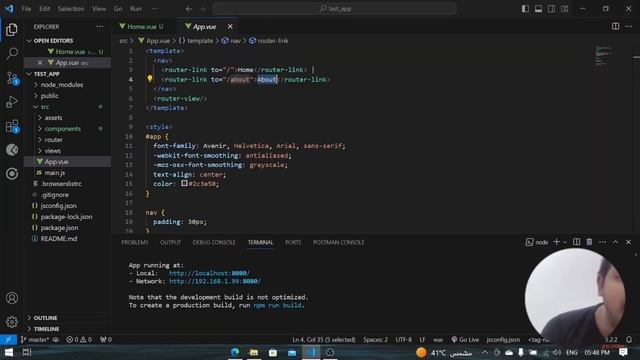Screen dimensions: 640x360
Task: Expand the OUTLINE section
Action: (x=45, y=318)
